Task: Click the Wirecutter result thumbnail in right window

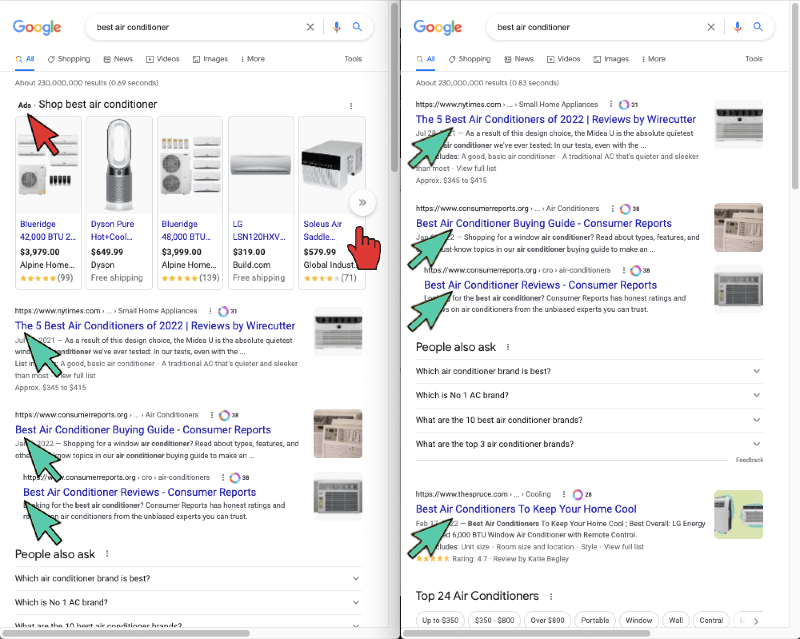Action: [x=738, y=125]
